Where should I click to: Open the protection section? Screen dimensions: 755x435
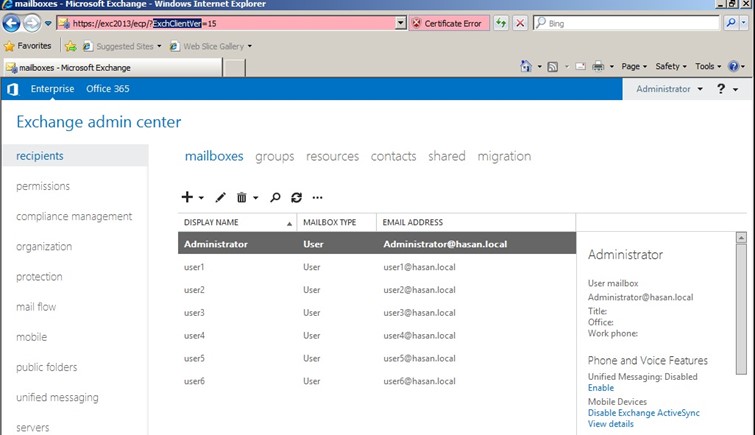(x=39, y=277)
